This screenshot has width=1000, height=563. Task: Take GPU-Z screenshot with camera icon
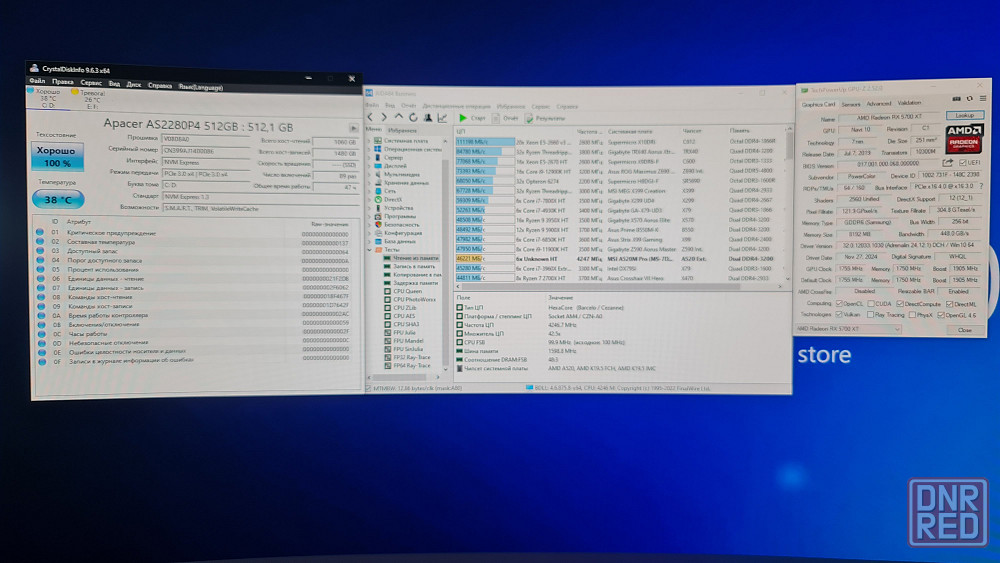pyautogui.click(x=956, y=99)
